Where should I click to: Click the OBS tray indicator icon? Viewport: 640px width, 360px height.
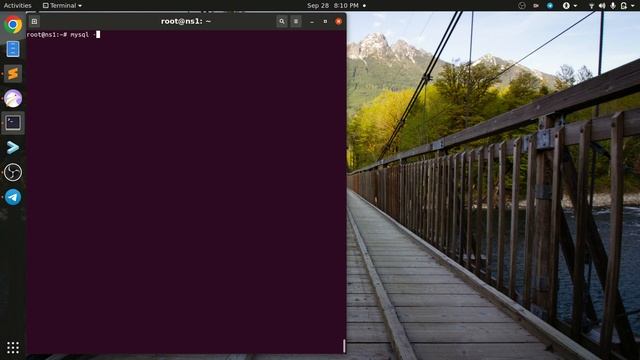[x=522, y=5]
